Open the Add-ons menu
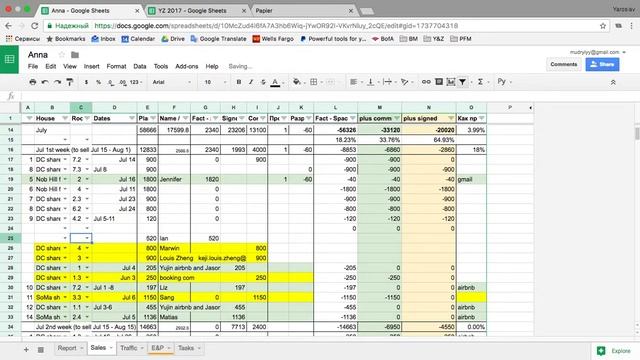The image size is (640, 360). pos(187,66)
